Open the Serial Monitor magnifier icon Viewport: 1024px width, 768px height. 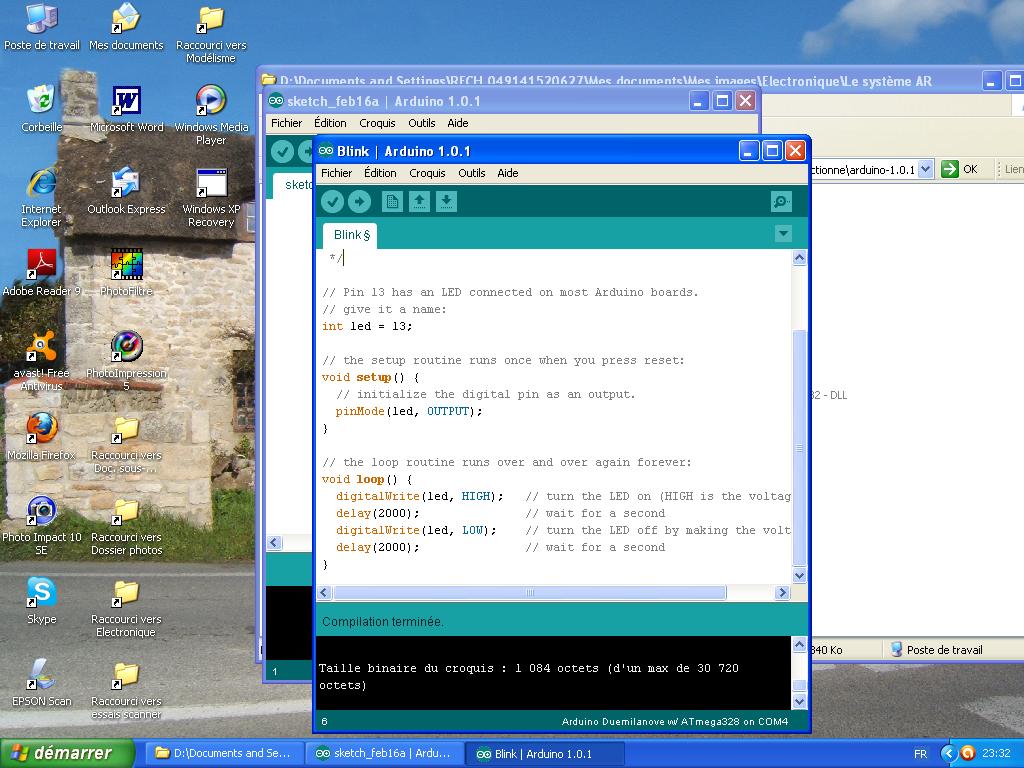click(x=781, y=202)
